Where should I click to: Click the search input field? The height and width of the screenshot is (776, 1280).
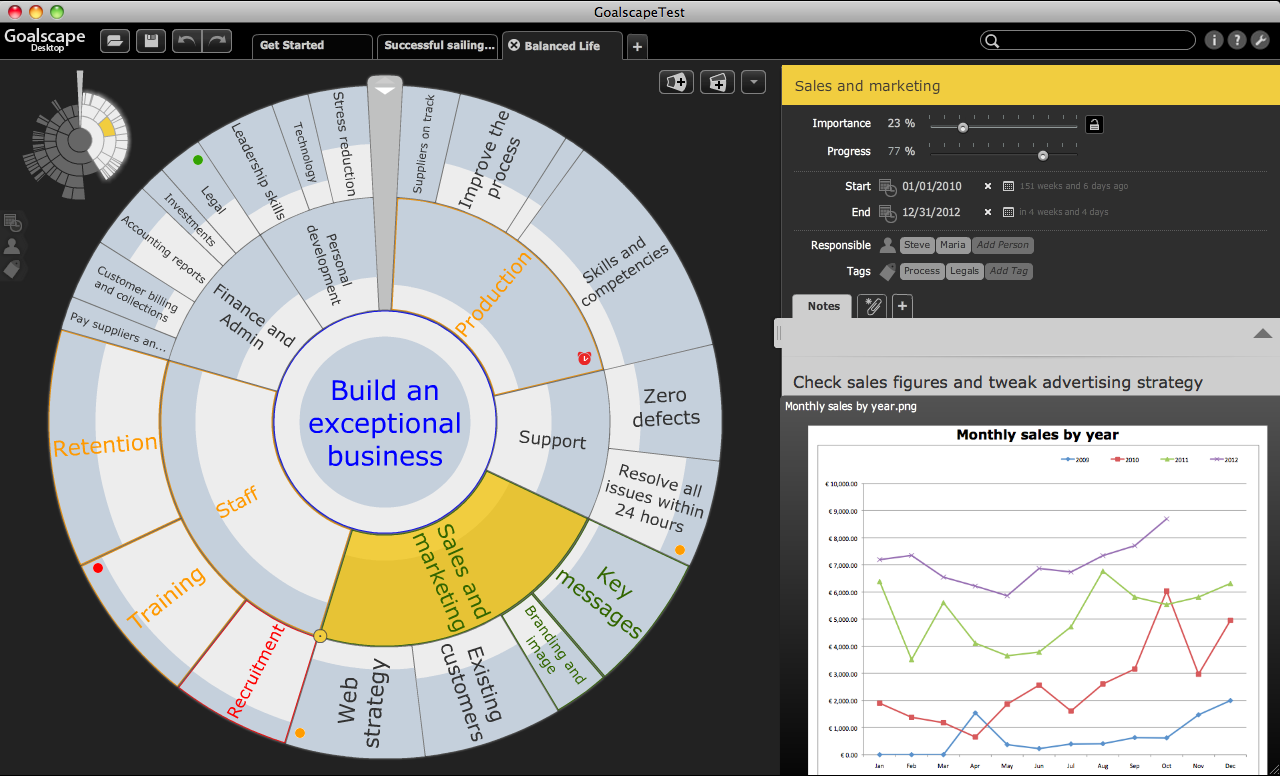click(x=1088, y=41)
